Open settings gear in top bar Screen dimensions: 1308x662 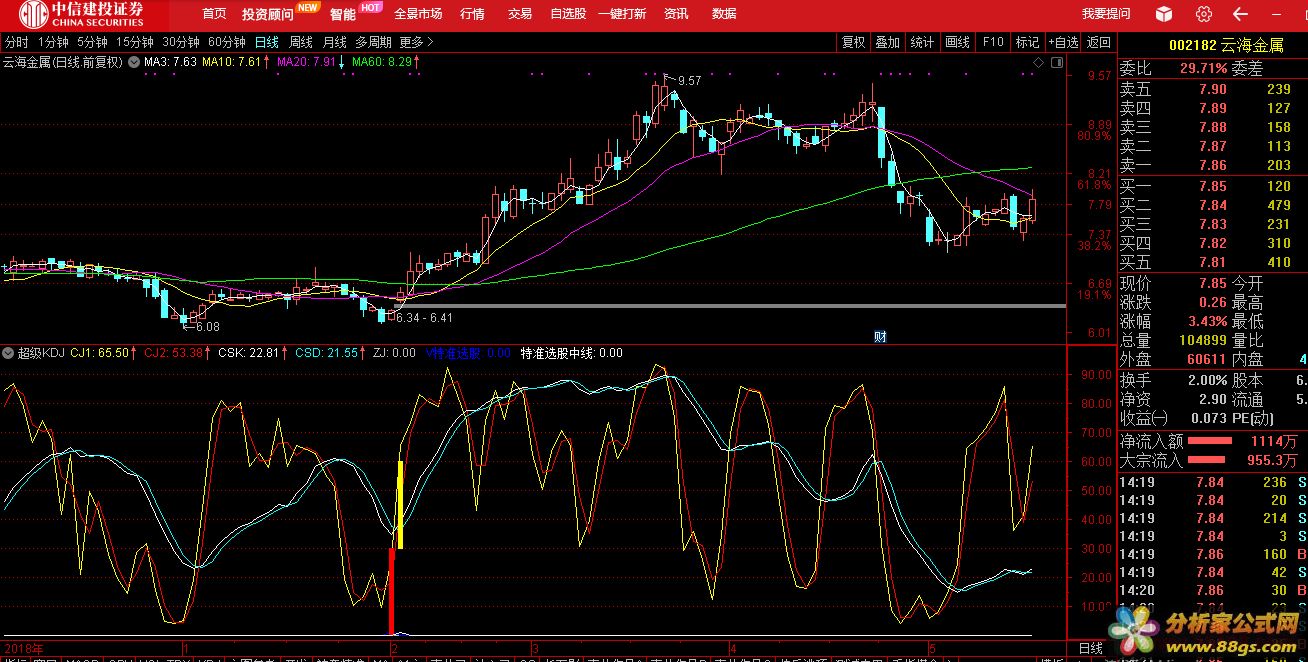1204,14
